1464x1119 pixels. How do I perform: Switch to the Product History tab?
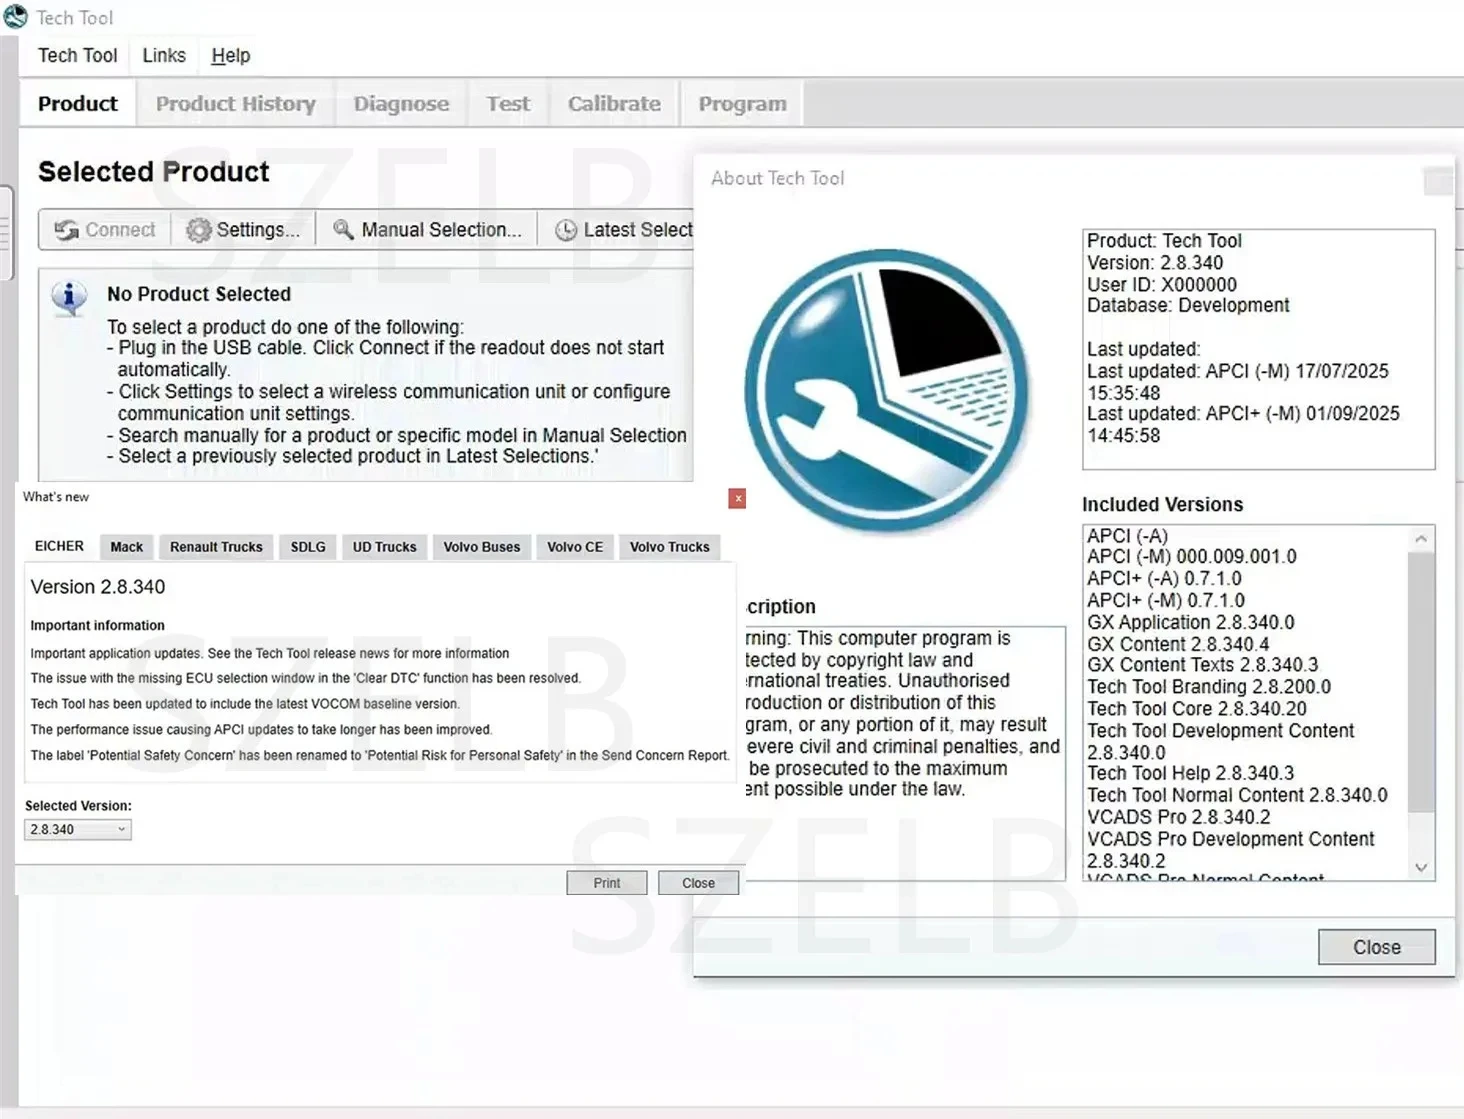pyautogui.click(x=235, y=104)
